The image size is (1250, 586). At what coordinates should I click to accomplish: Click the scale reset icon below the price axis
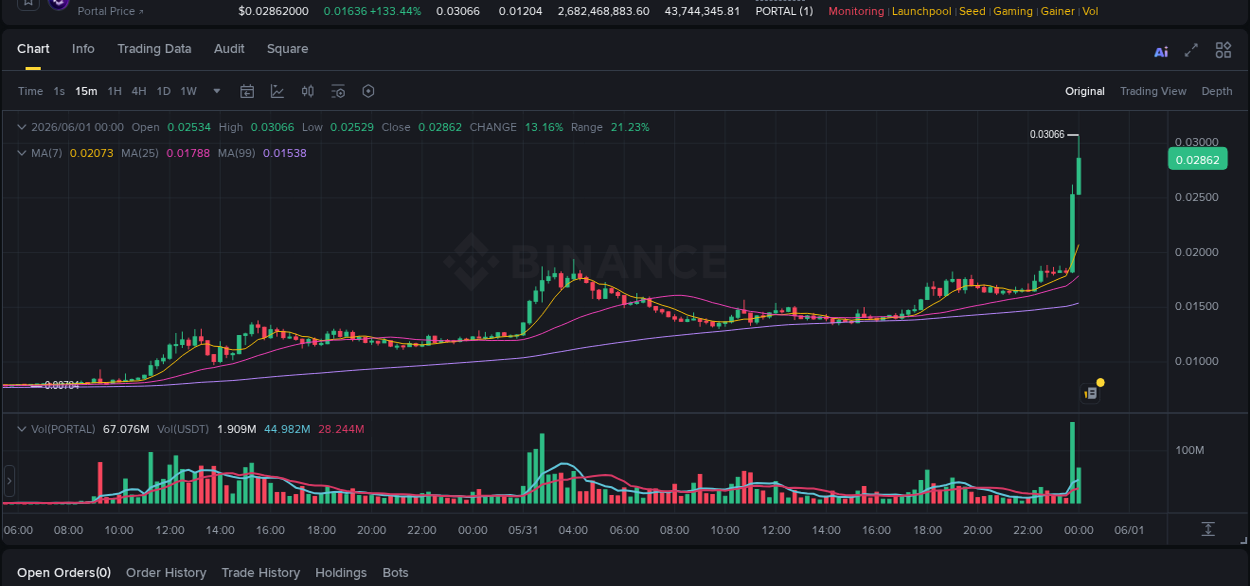(x=1208, y=529)
